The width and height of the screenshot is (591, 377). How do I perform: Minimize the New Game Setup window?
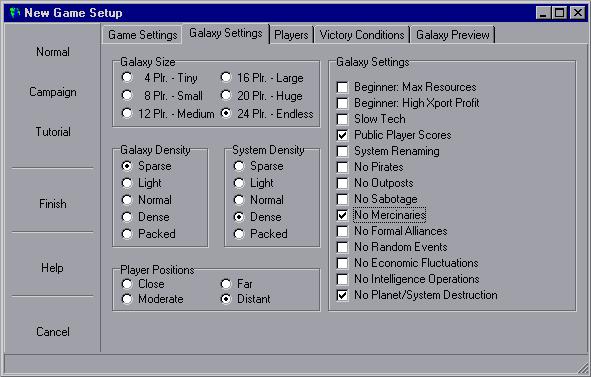click(543, 13)
